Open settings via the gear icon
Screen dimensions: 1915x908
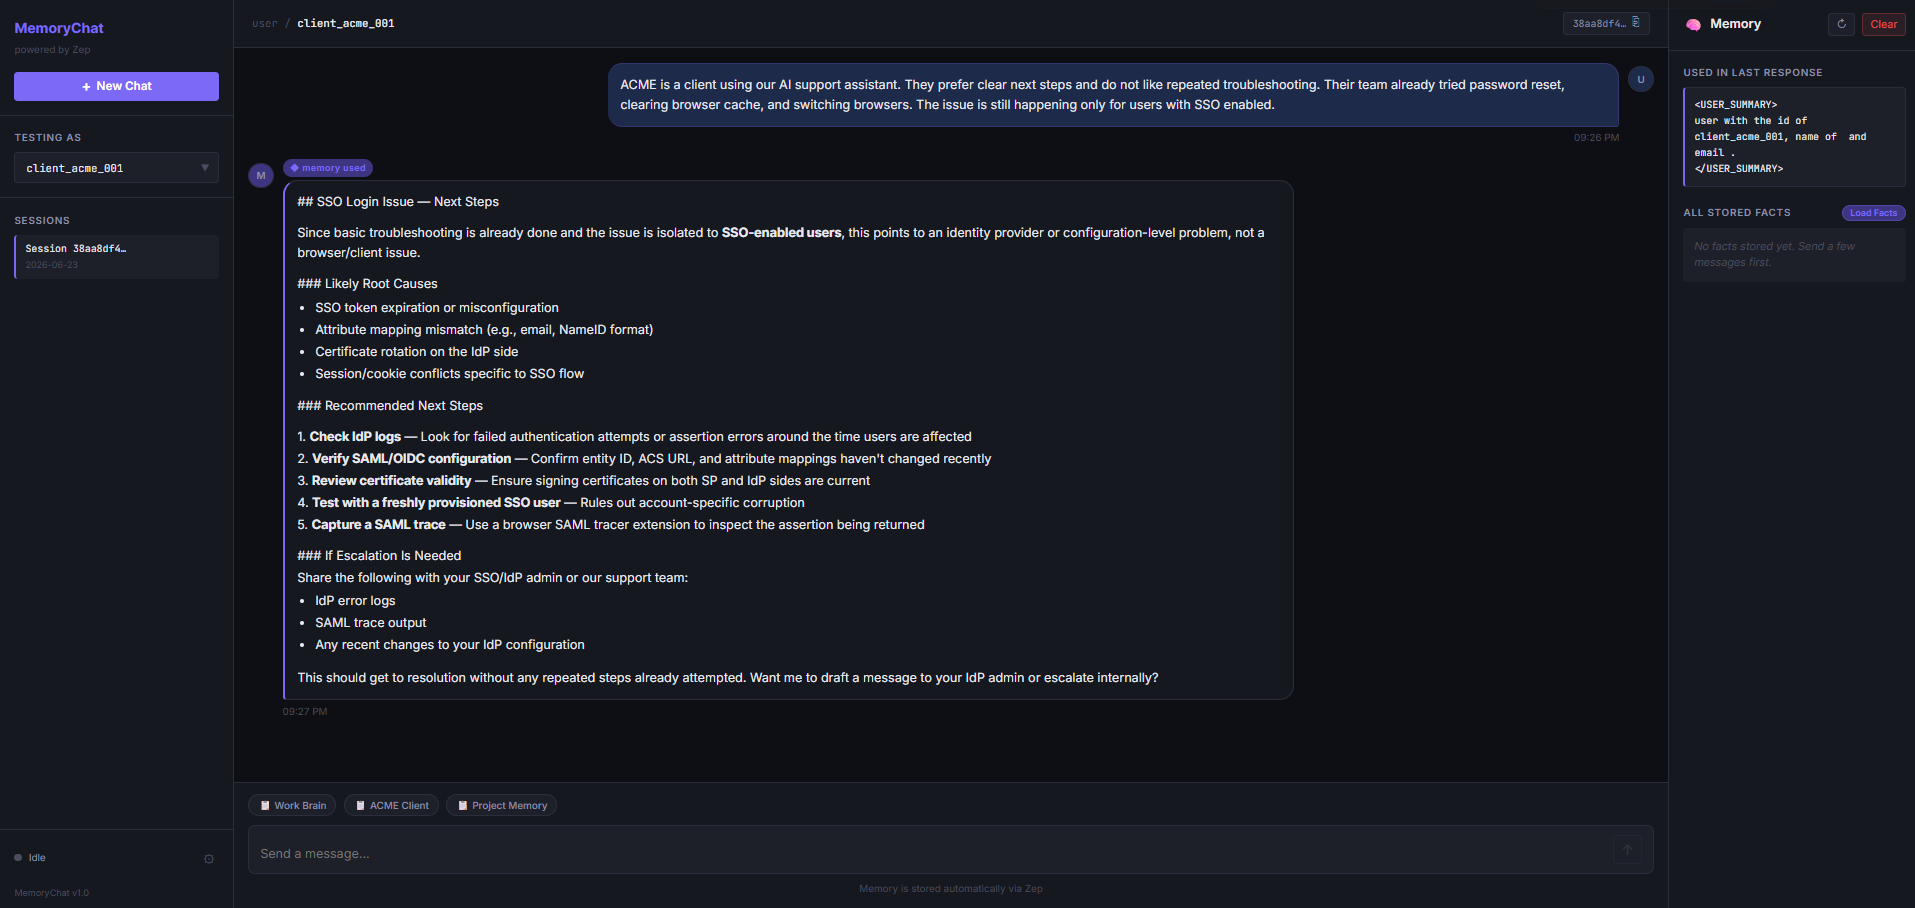pos(209,859)
